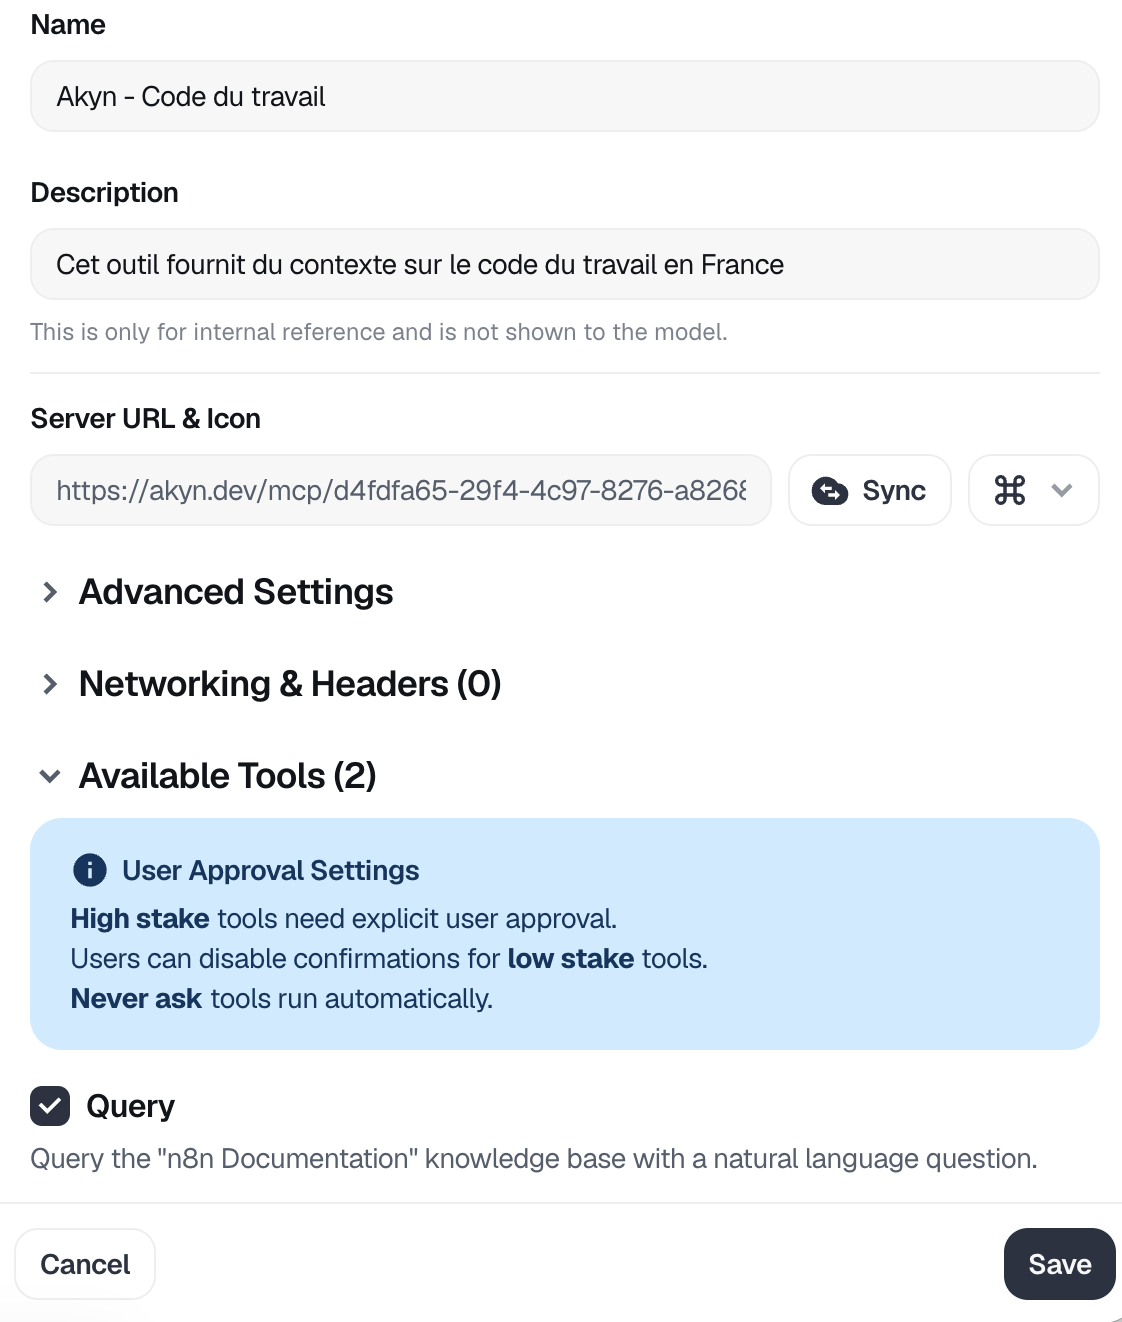The image size is (1122, 1322).
Task: Click the Sync refresh icon next to the URL
Action: 833,490
